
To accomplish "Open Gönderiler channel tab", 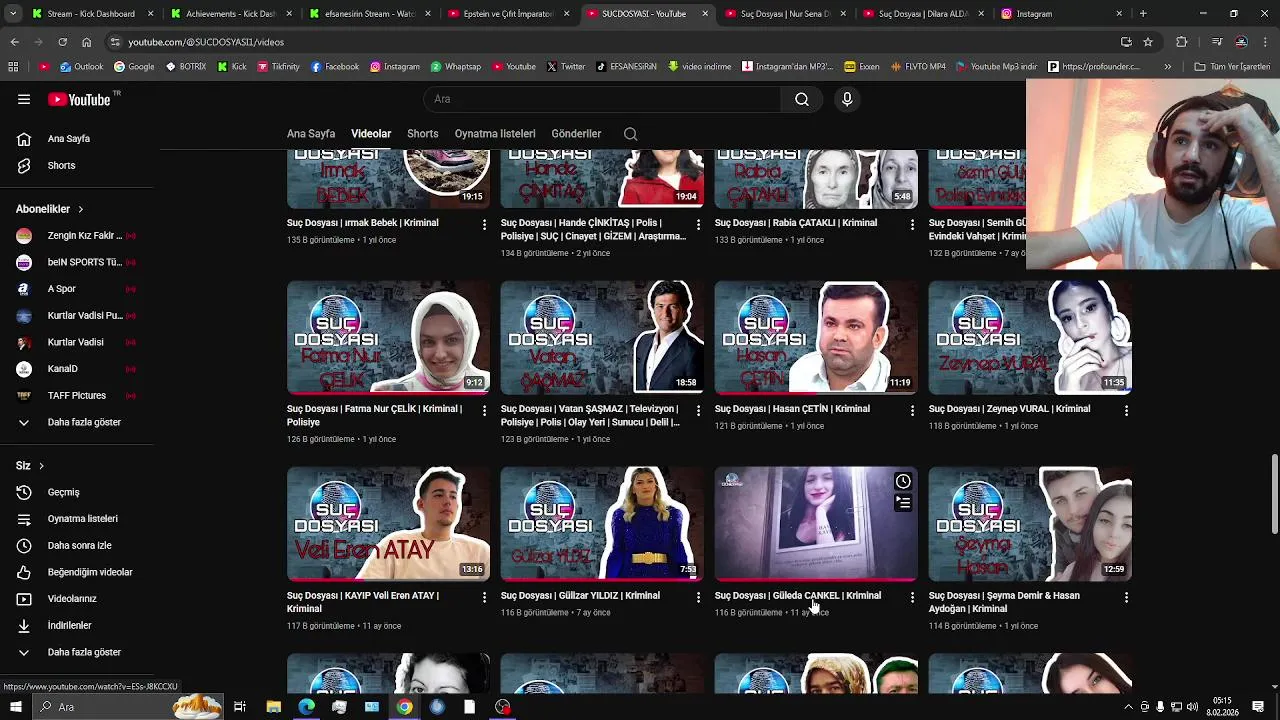I will [x=576, y=134].
